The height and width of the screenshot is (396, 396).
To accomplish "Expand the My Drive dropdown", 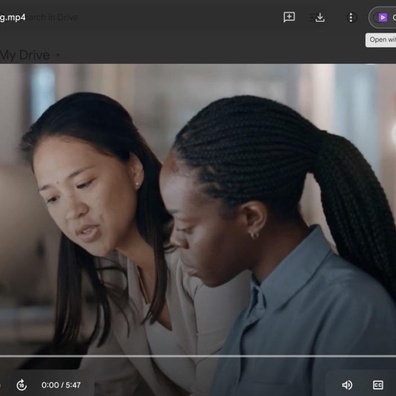I will point(58,55).
